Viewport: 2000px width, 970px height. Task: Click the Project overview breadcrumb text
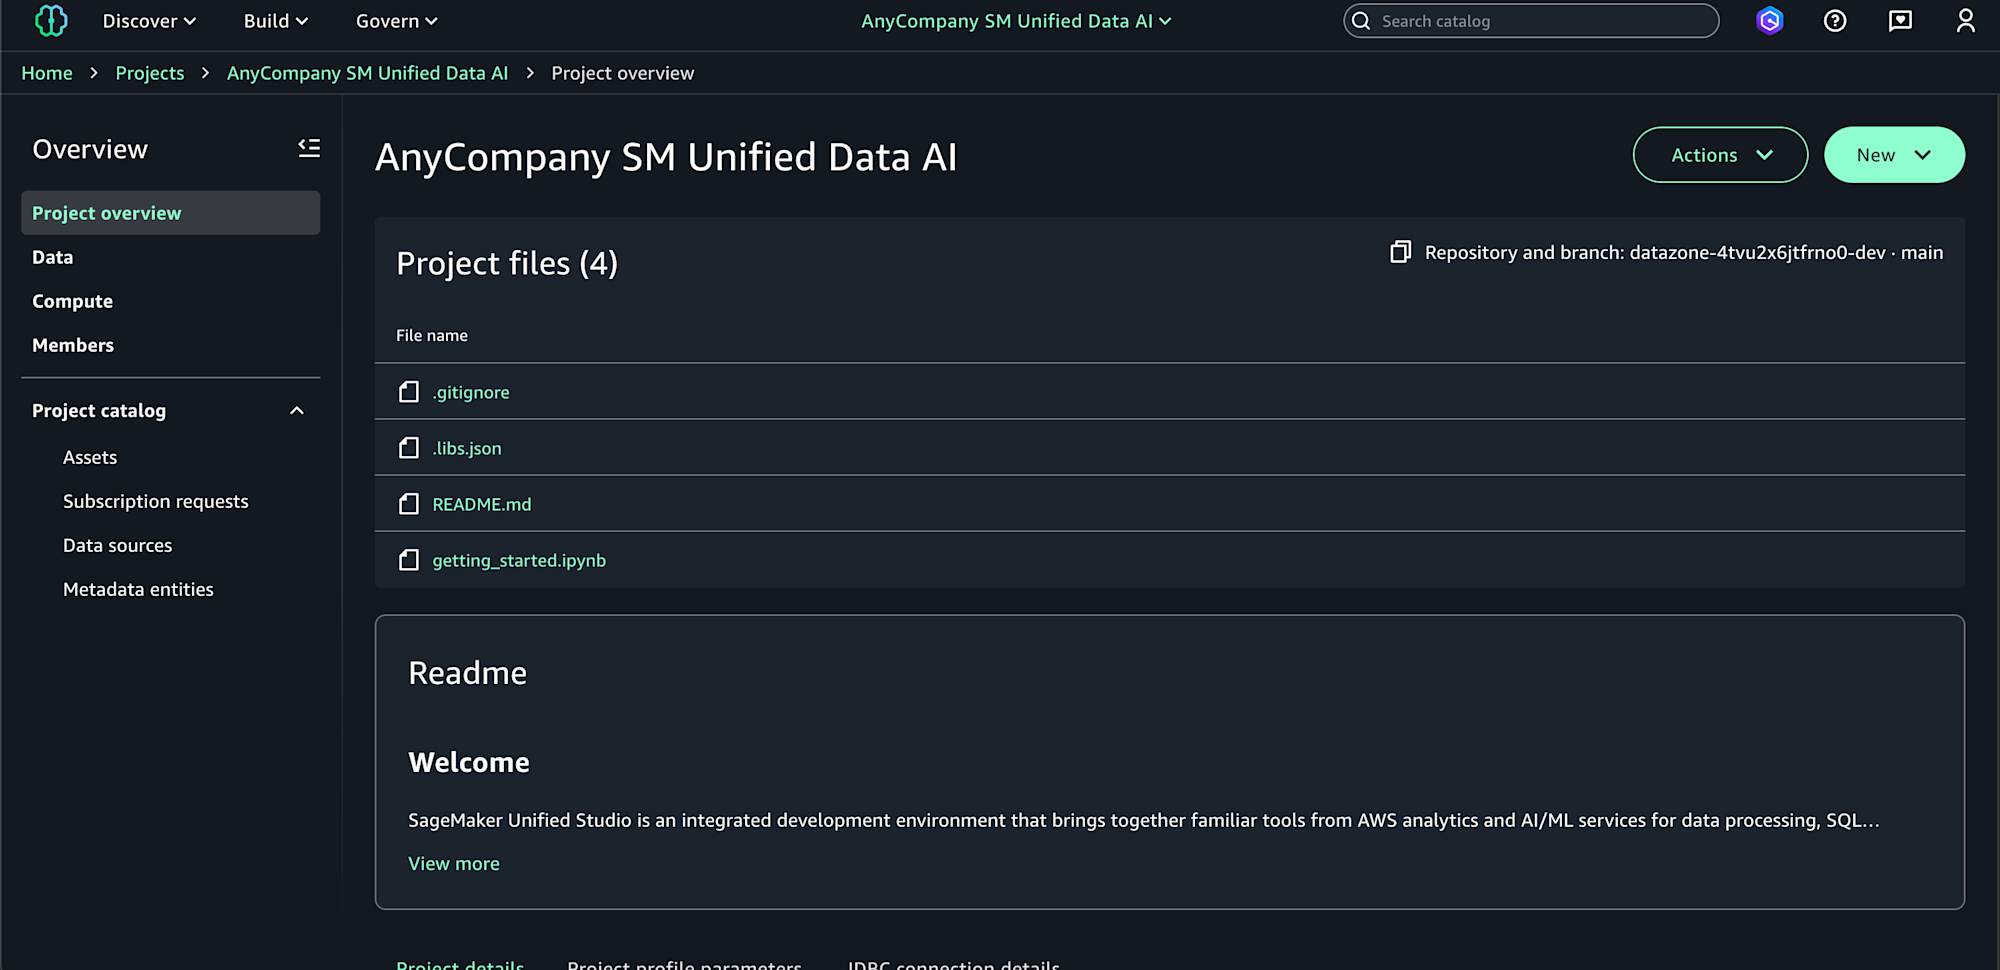pos(623,73)
